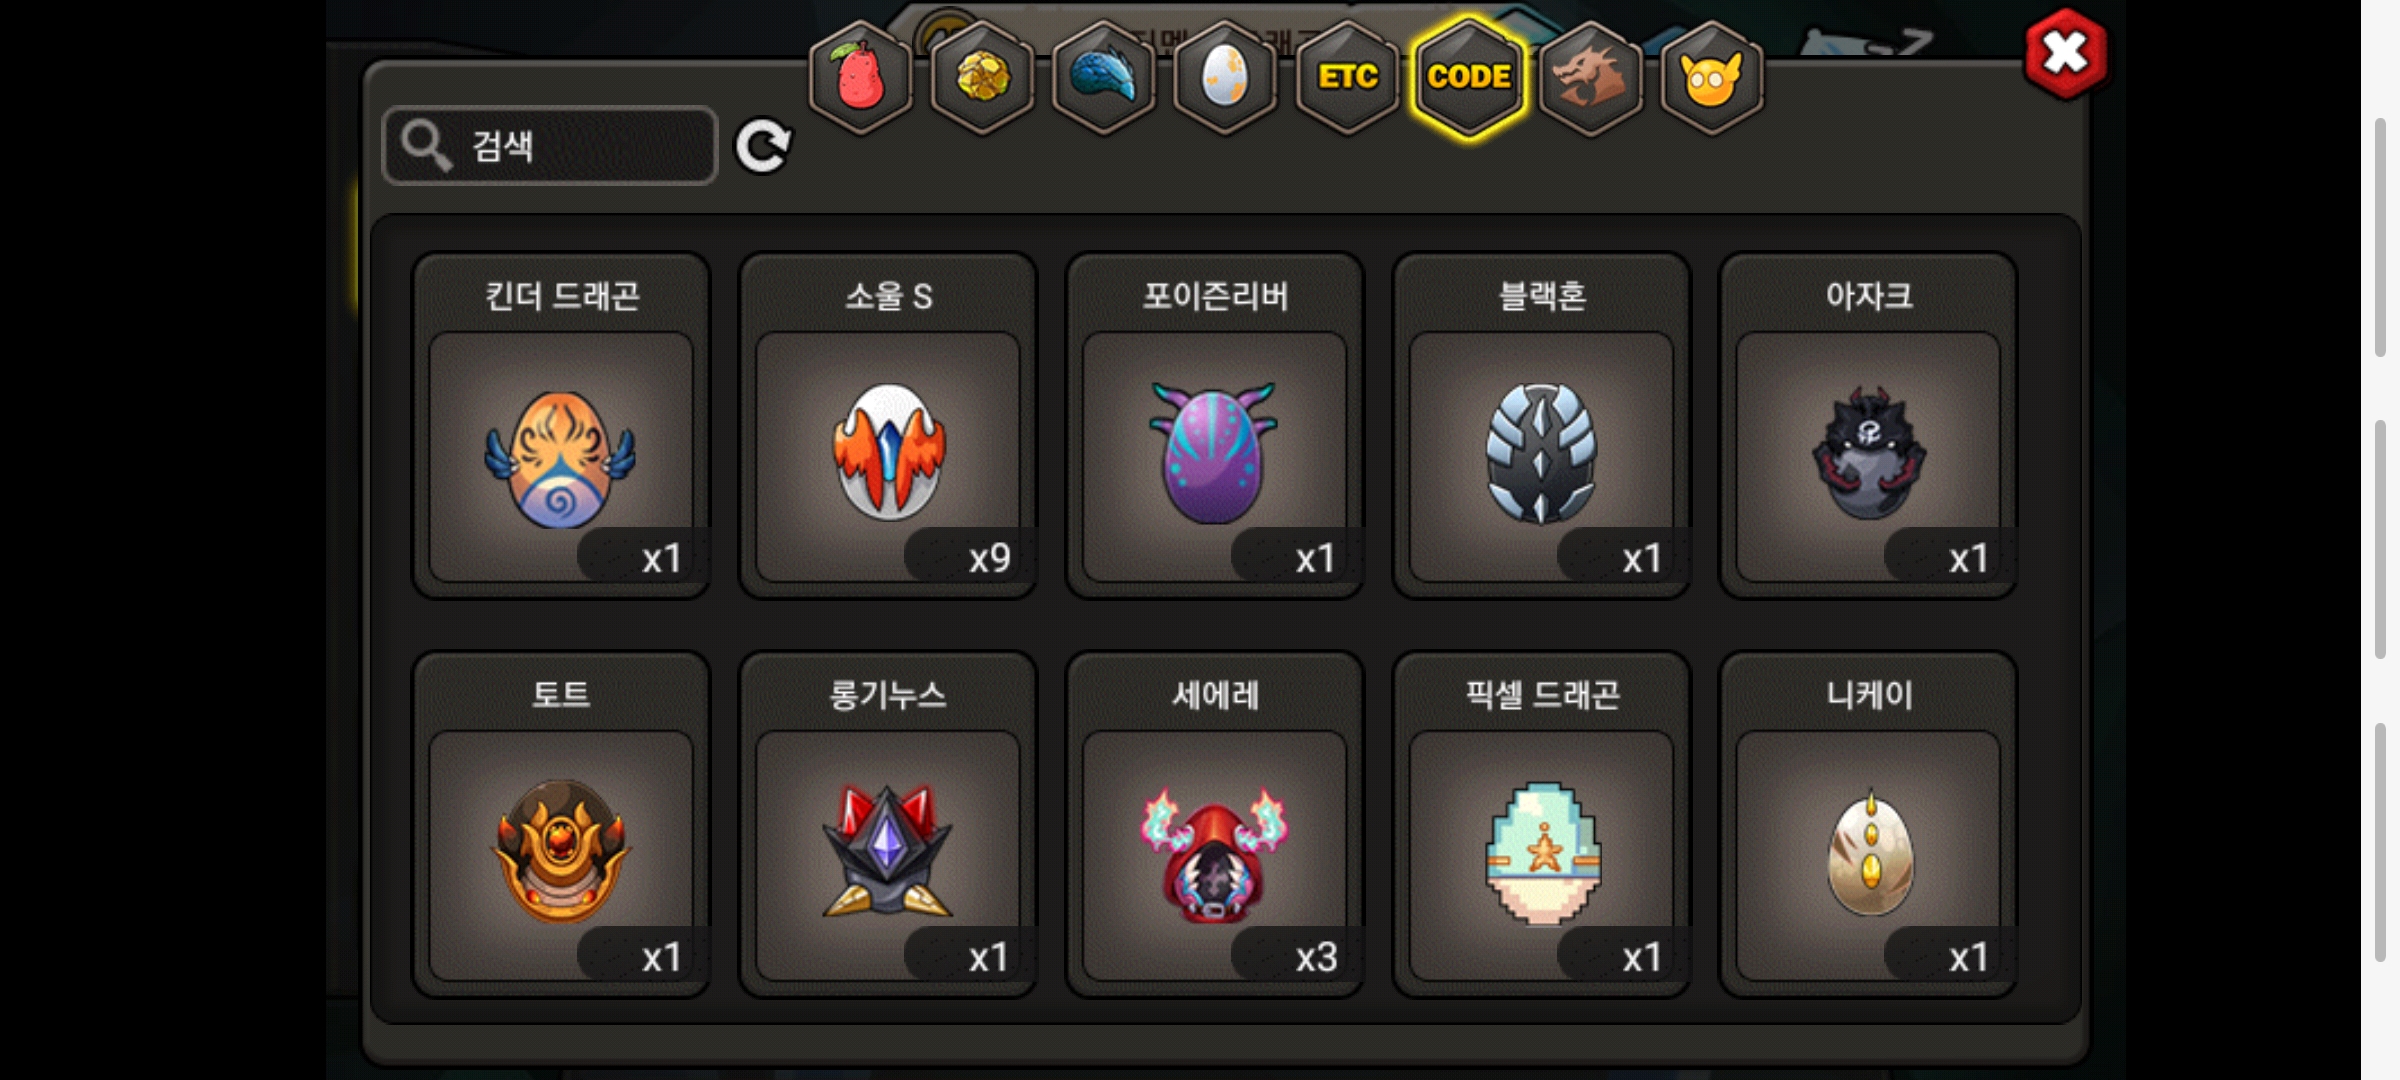The image size is (2400, 1080).
Task: Select the 토트 egg item
Action: click(x=561, y=824)
